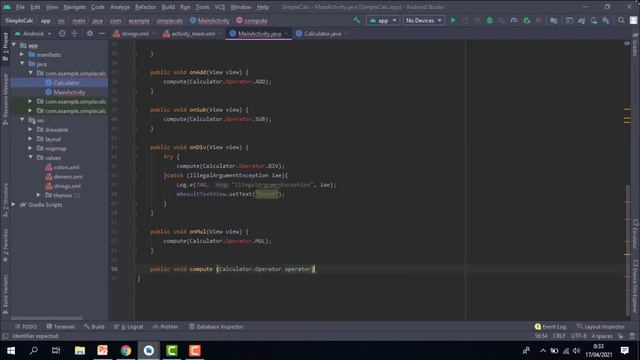Click the CRLF line separator status entry
The width and height of the screenshot is (640, 360).
pyautogui.click(x=559, y=336)
